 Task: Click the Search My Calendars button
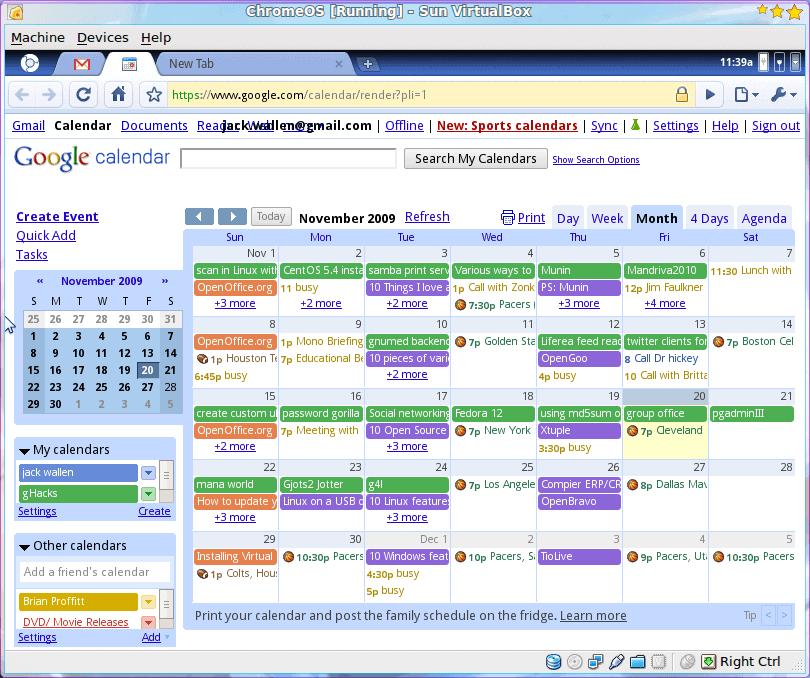pyautogui.click(x=475, y=158)
